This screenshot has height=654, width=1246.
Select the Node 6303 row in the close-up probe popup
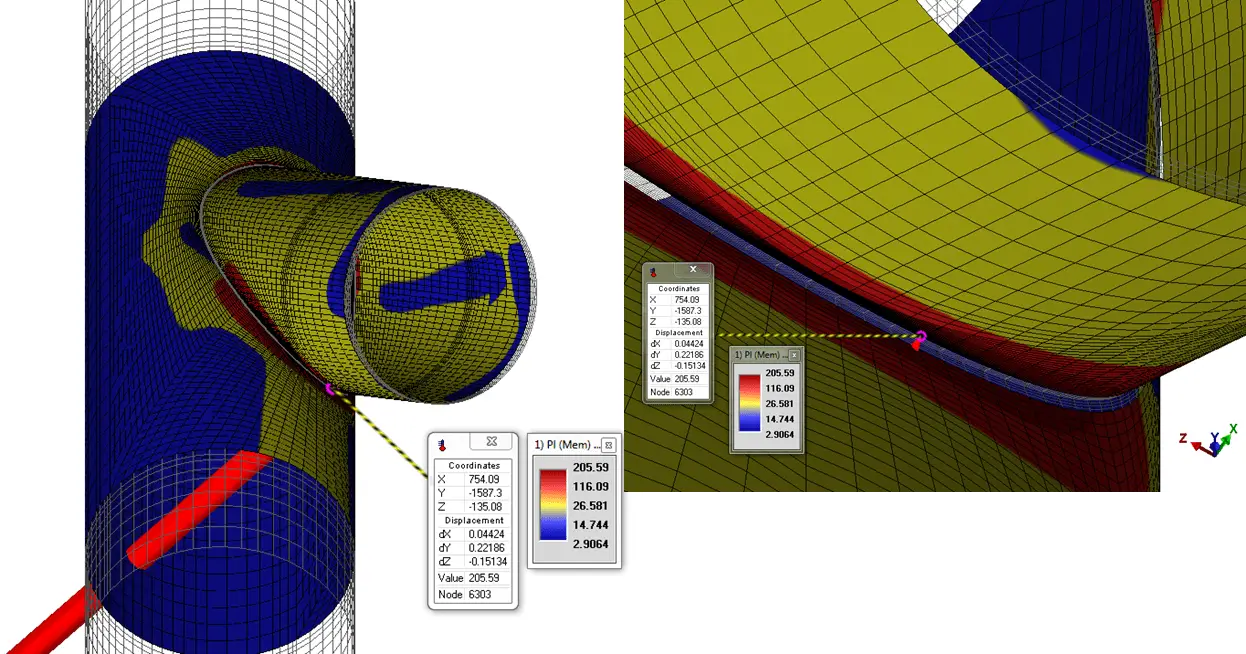click(x=676, y=392)
